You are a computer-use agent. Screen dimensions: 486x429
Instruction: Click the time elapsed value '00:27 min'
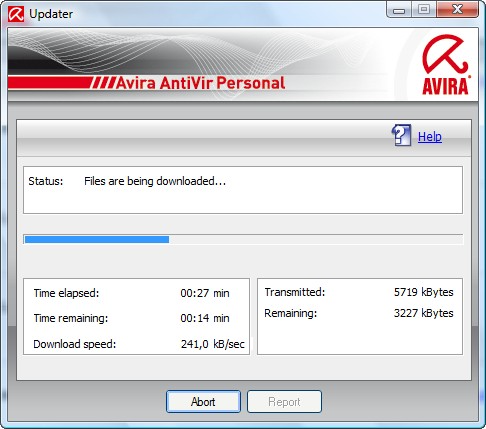click(205, 293)
